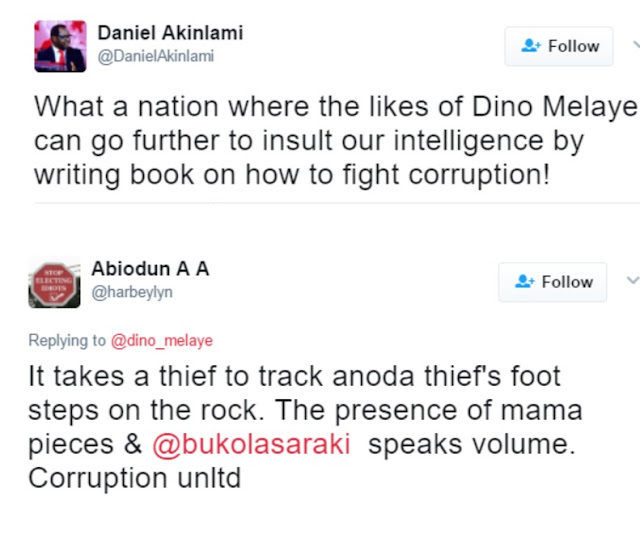The height and width of the screenshot is (539, 640).
Task: Open the Daniel Akinlami display name
Action: [x=170, y=33]
